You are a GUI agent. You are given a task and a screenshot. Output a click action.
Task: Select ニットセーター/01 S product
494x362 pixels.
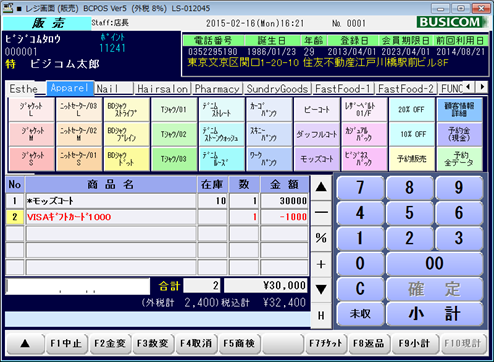tap(79, 159)
